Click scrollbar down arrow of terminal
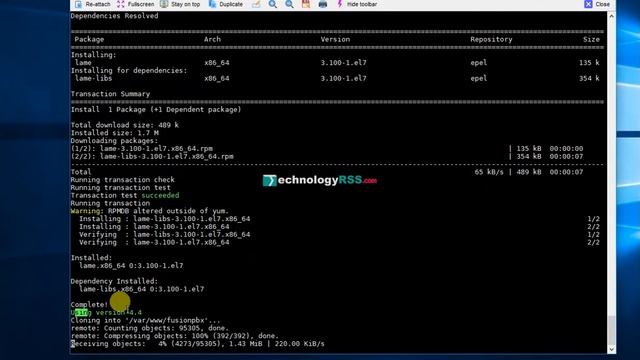This screenshot has width=640, height=360. click(611, 349)
